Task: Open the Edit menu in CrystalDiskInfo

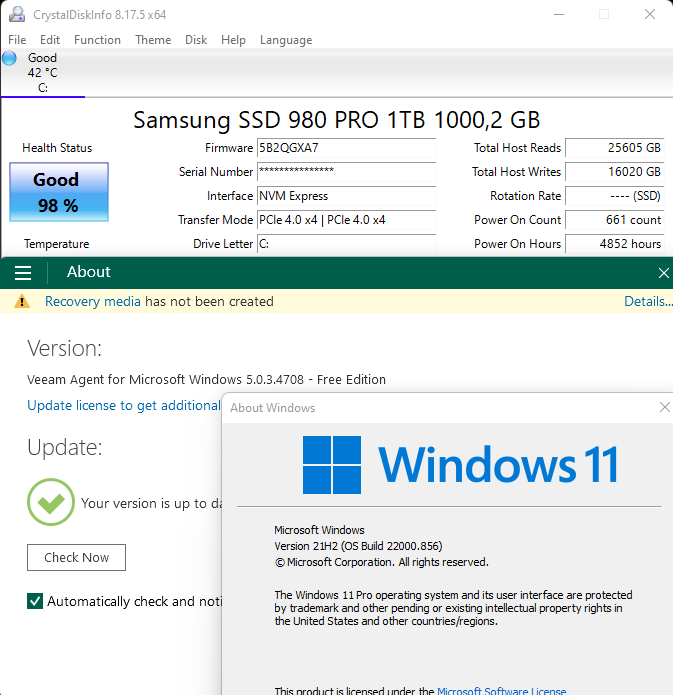Action: click(50, 40)
